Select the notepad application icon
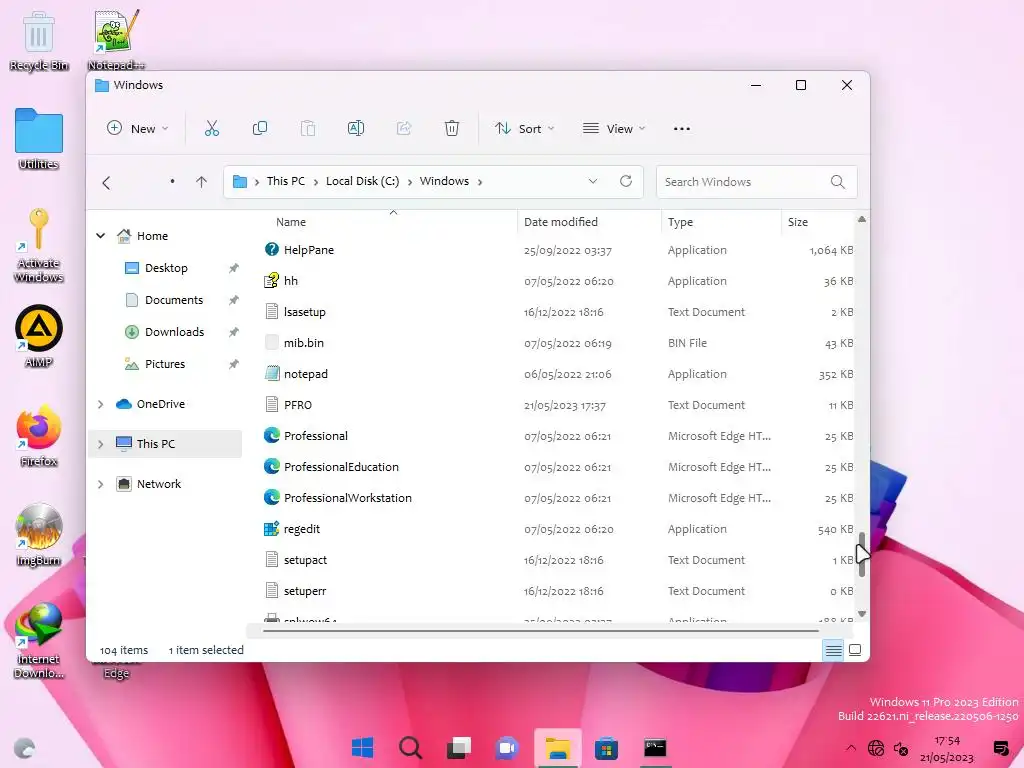The width and height of the screenshot is (1024, 768). [272, 374]
